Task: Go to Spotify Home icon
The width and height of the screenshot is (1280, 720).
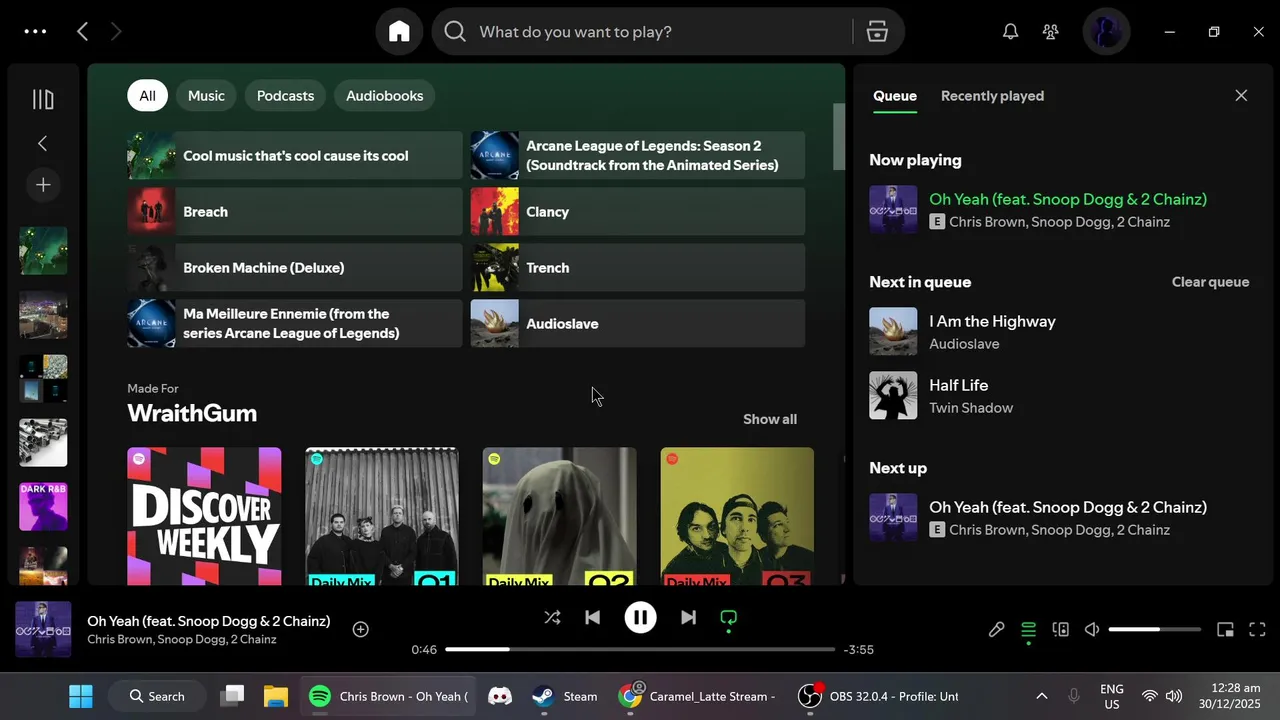Action: tap(399, 32)
